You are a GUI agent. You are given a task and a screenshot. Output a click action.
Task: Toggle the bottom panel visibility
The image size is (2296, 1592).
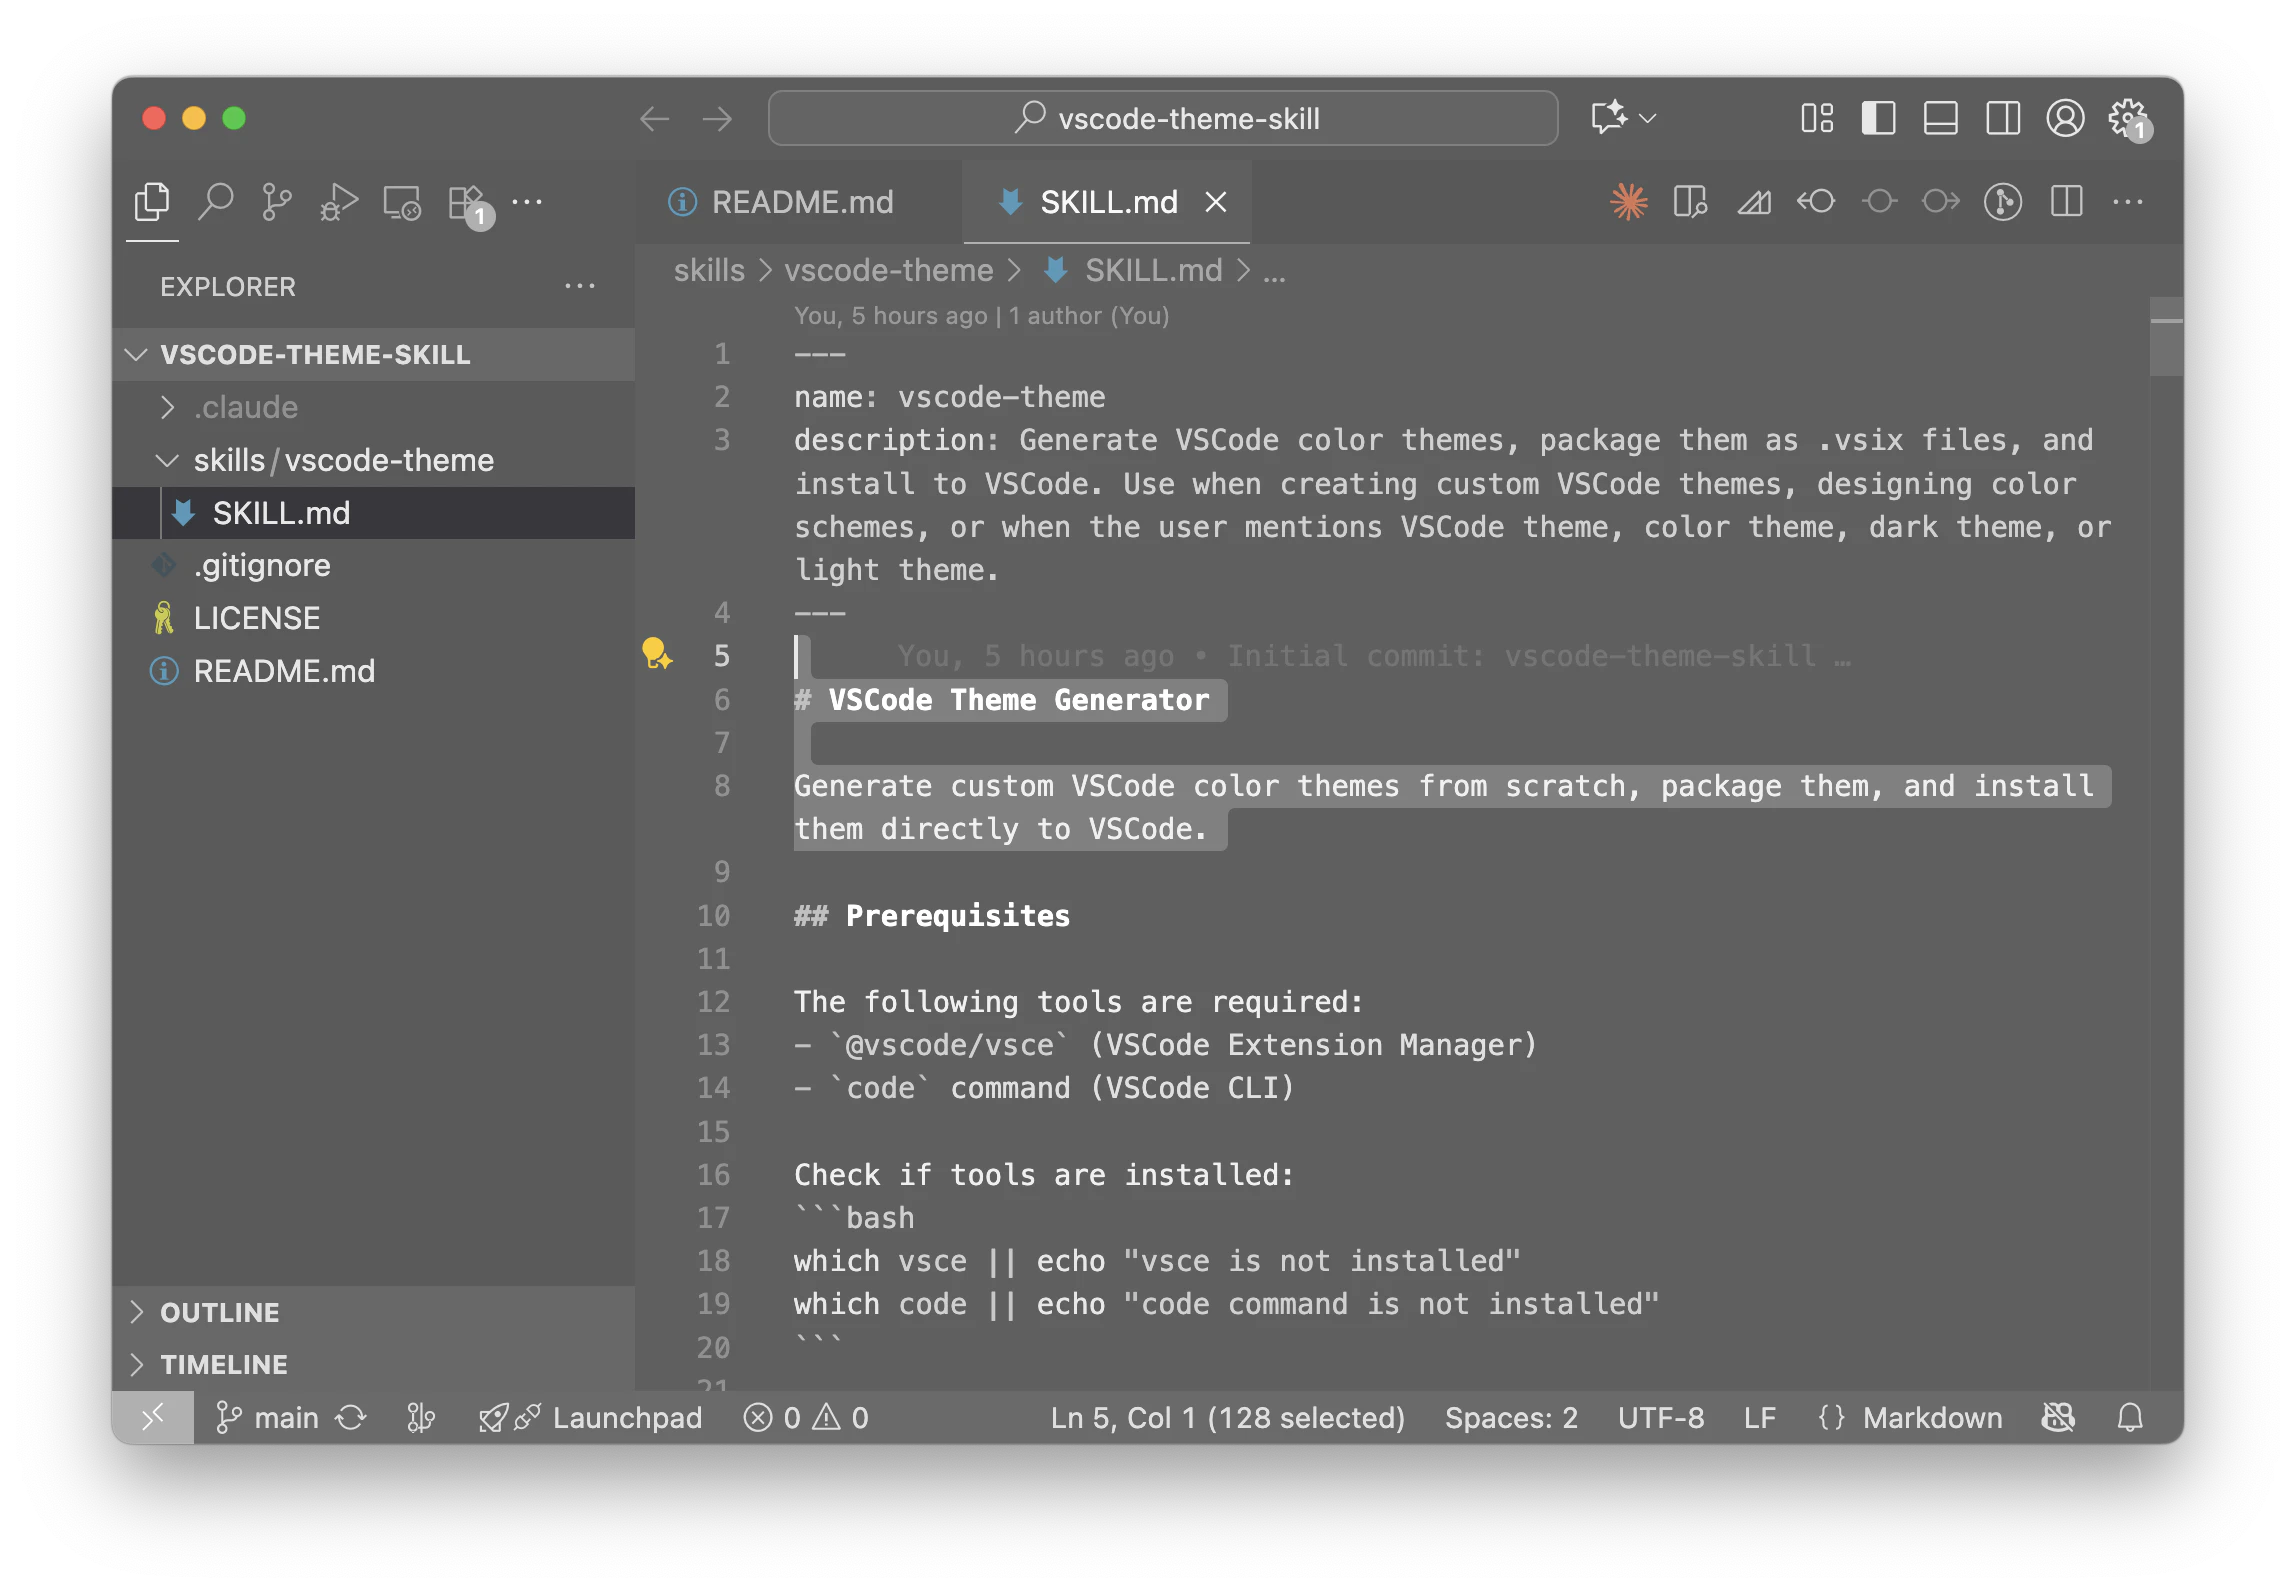[1940, 118]
